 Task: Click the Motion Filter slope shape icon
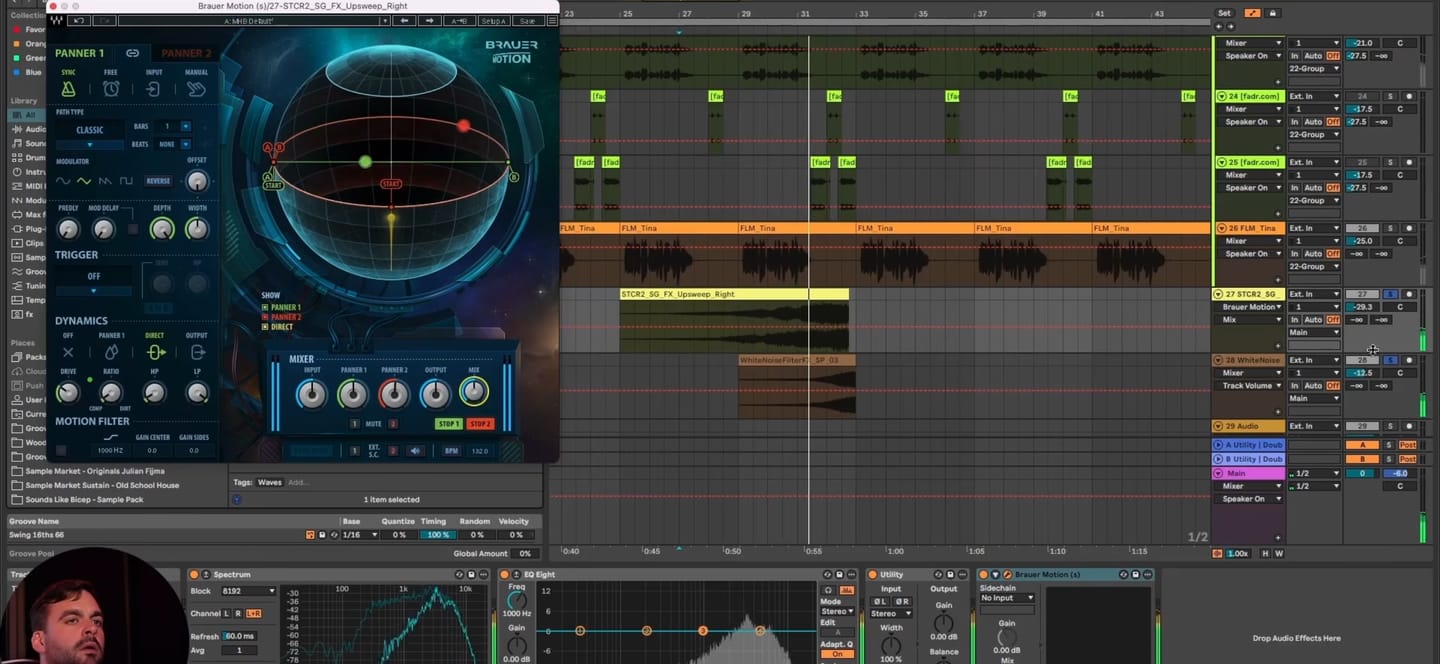pyautogui.click(x=111, y=437)
